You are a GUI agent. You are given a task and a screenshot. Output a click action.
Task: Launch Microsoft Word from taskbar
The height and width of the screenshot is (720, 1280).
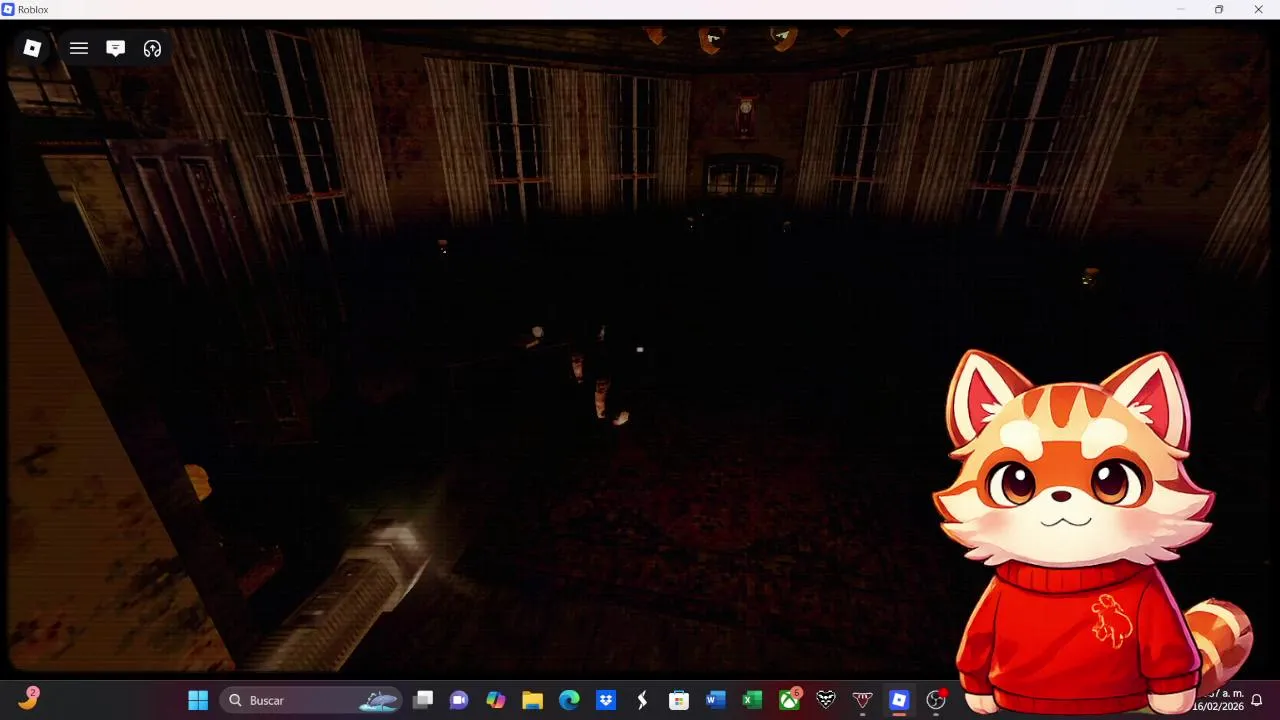pyautogui.click(x=716, y=700)
